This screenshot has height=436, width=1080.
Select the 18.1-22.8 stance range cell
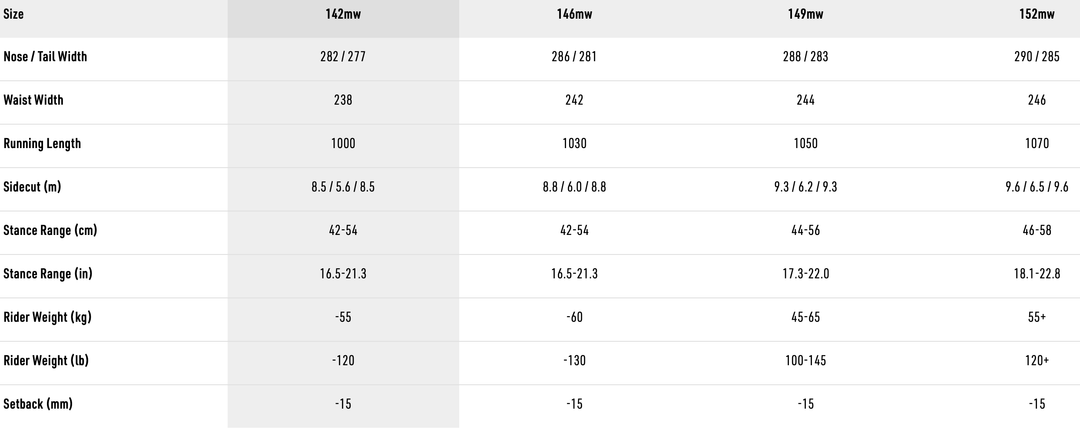1036,274
